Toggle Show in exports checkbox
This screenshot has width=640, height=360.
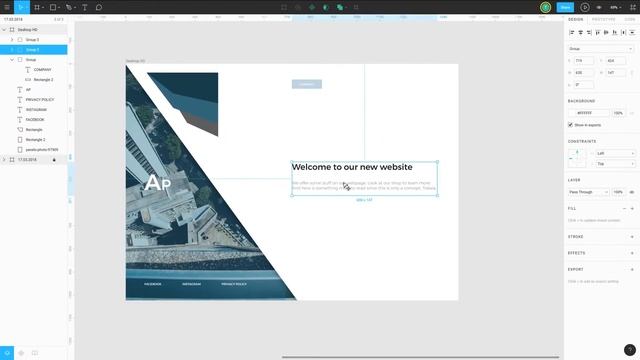tap(570, 125)
